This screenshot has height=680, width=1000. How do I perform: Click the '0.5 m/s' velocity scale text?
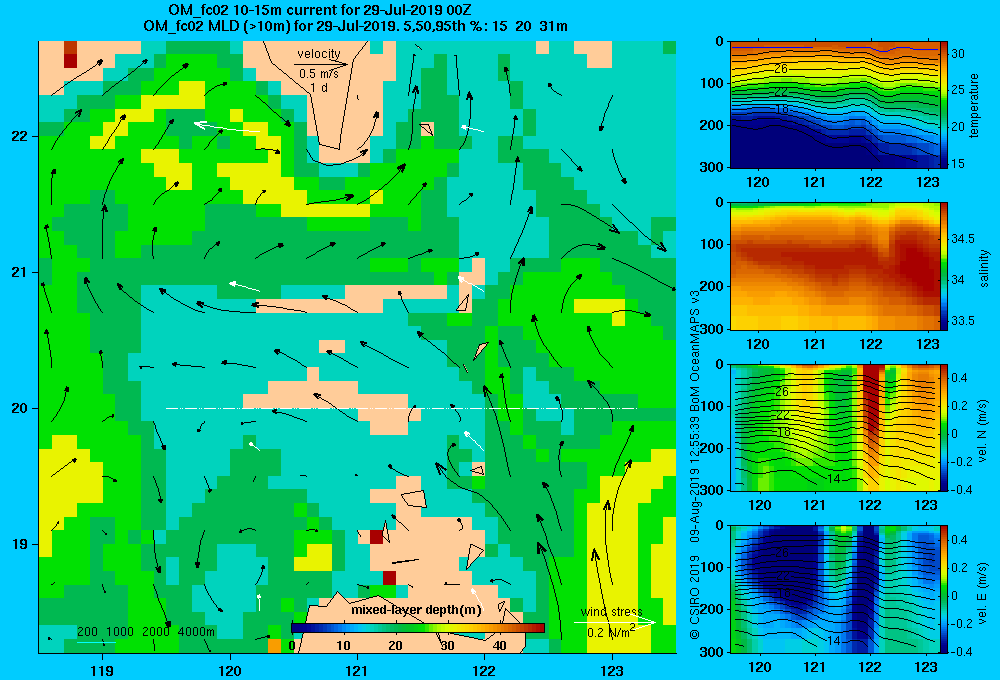click(x=319, y=74)
